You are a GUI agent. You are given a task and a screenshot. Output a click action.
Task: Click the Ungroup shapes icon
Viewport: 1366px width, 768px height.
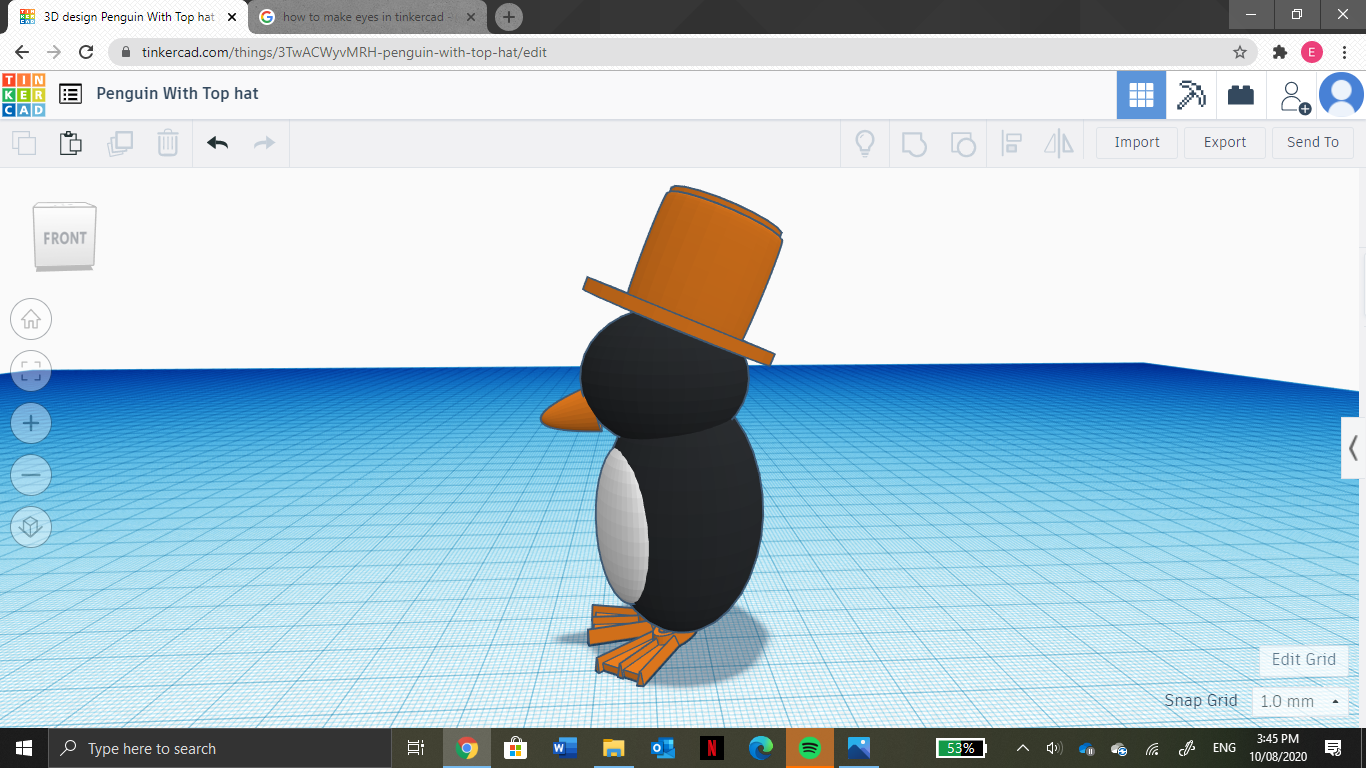(x=962, y=143)
